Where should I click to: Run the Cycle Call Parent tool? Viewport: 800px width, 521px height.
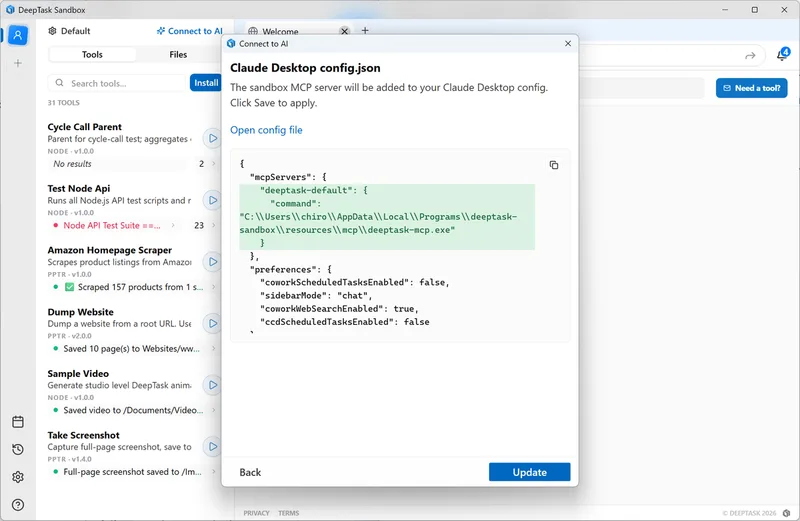[212, 138]
